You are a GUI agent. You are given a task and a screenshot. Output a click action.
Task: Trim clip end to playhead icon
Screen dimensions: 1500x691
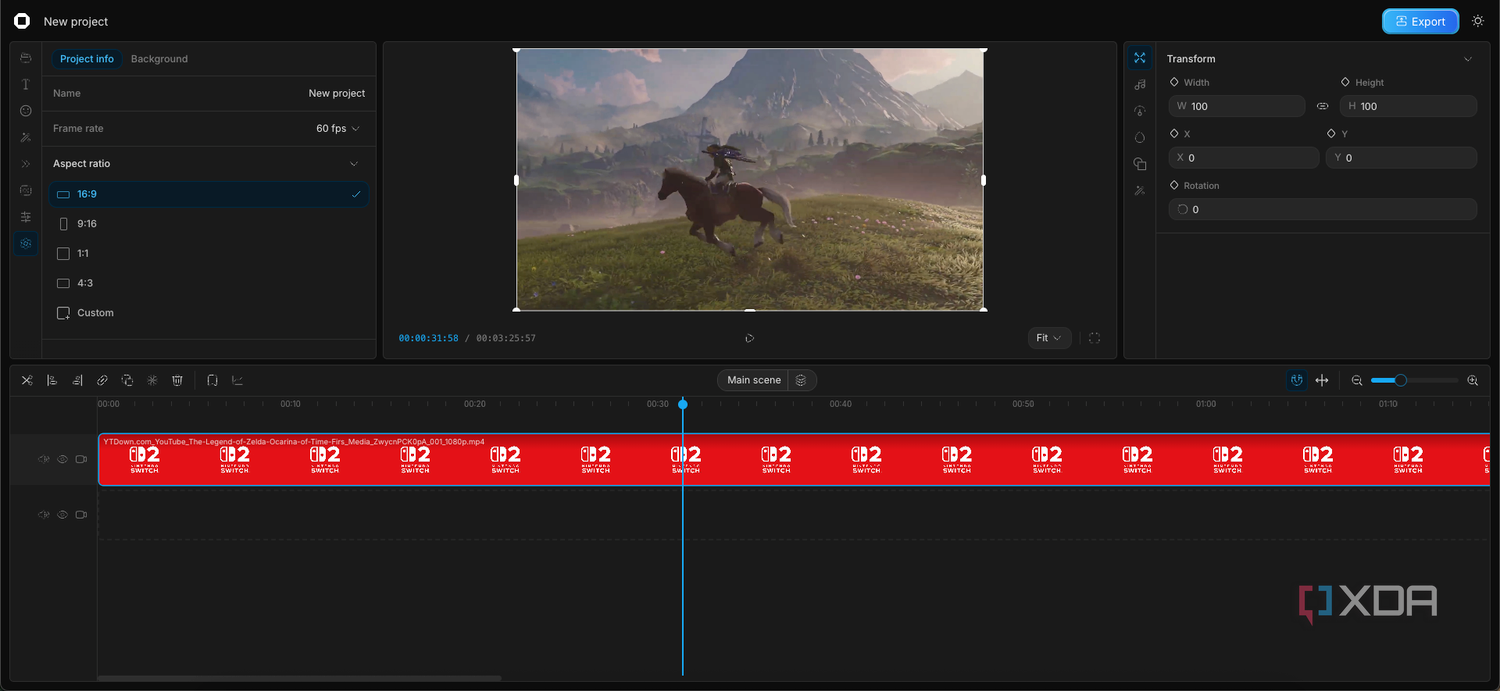click(77, 380)
